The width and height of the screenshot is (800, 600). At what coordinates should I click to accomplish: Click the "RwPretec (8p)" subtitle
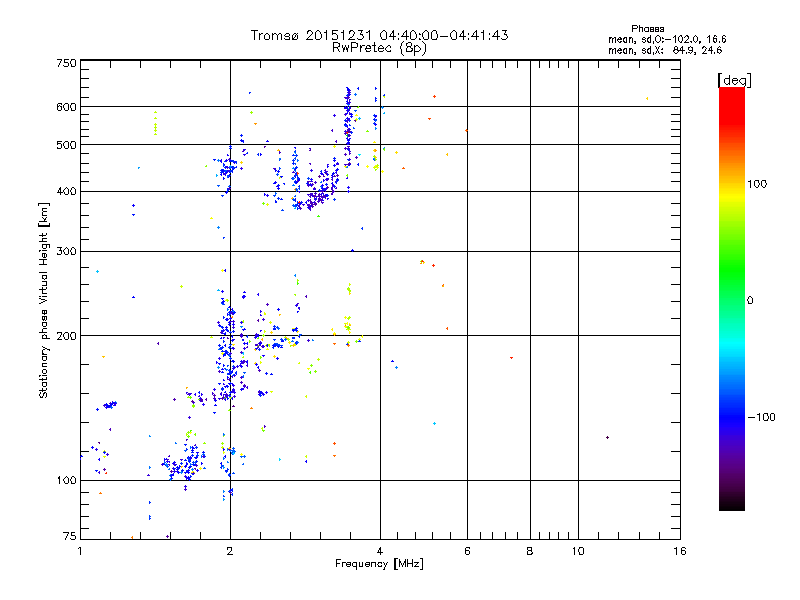379,48
